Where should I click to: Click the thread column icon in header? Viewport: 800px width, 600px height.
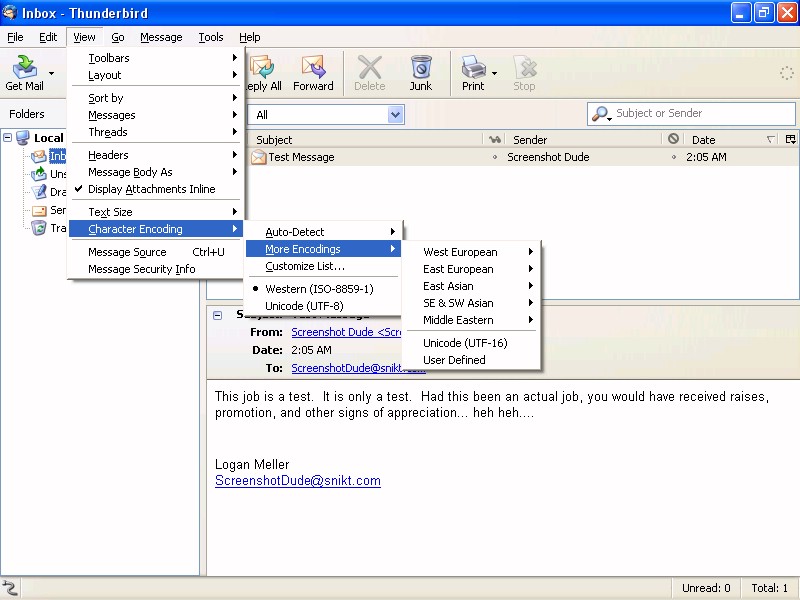point(494,139)
